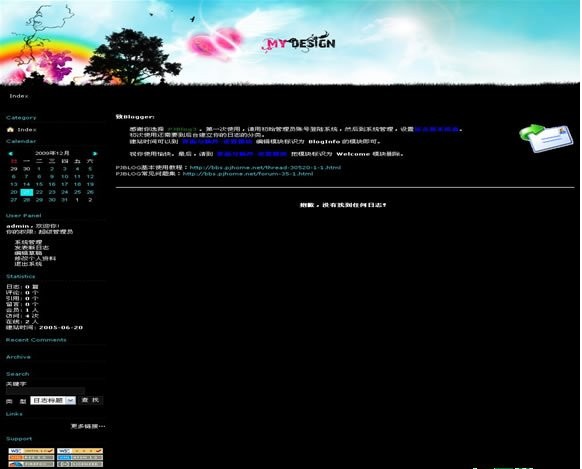This screenshot has width=582, height=469.
Task: Open the second W3C validation badge
Action: [x=80, y=451]
